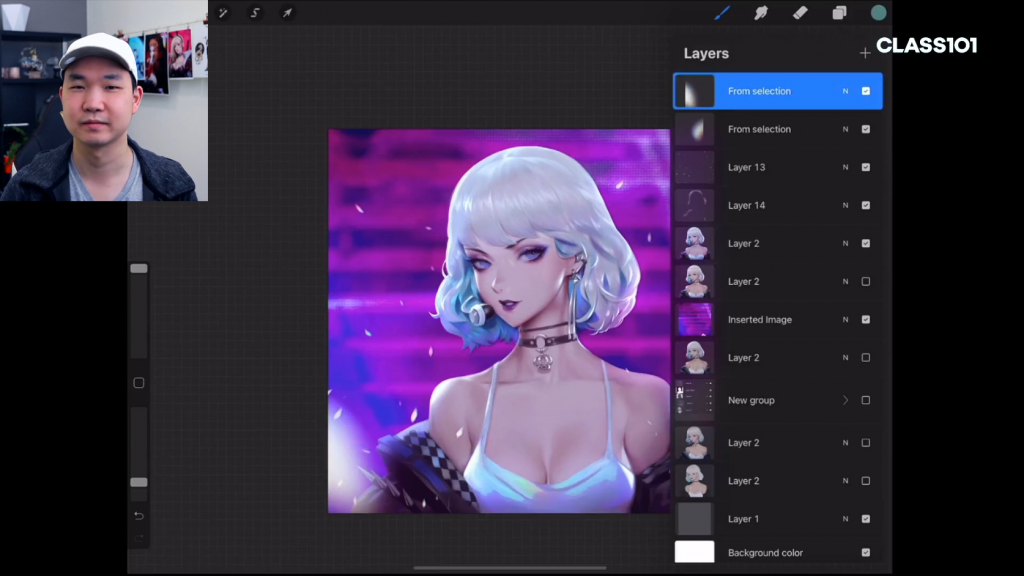Open blend mode N for Layer 1

pyautogui.click(x=845, y=519)
